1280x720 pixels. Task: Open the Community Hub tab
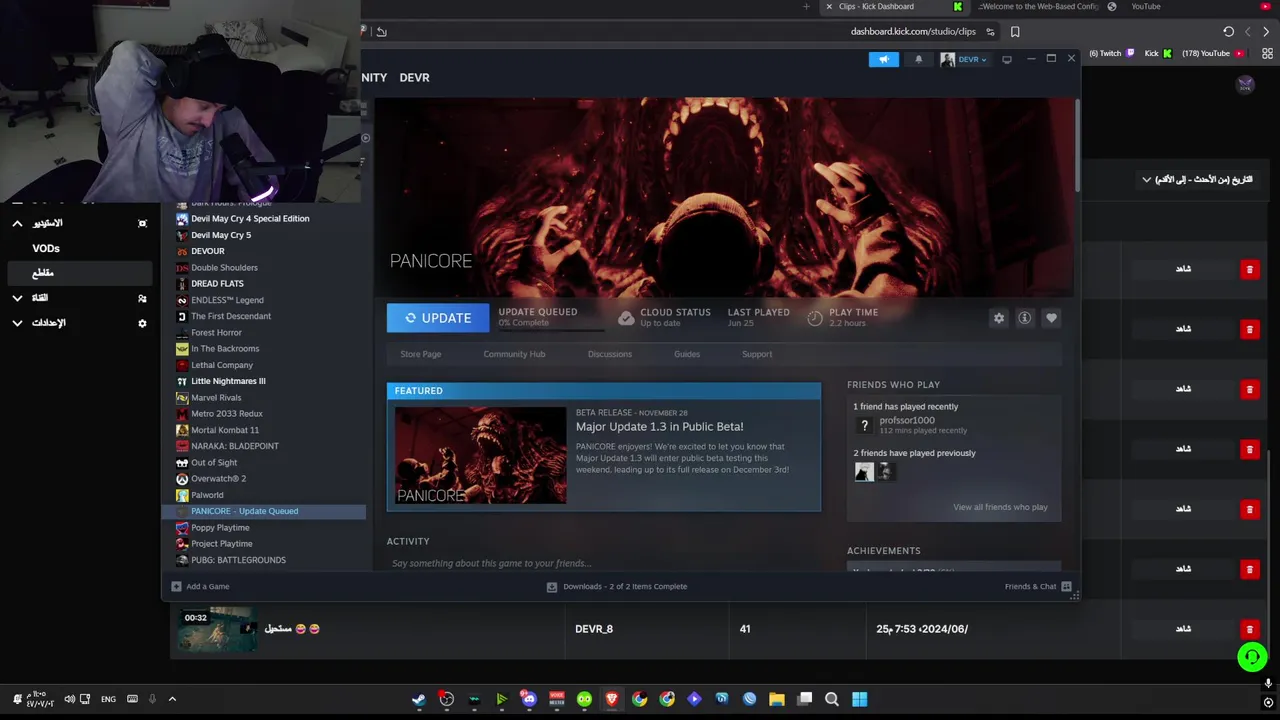tap(514, 354)
